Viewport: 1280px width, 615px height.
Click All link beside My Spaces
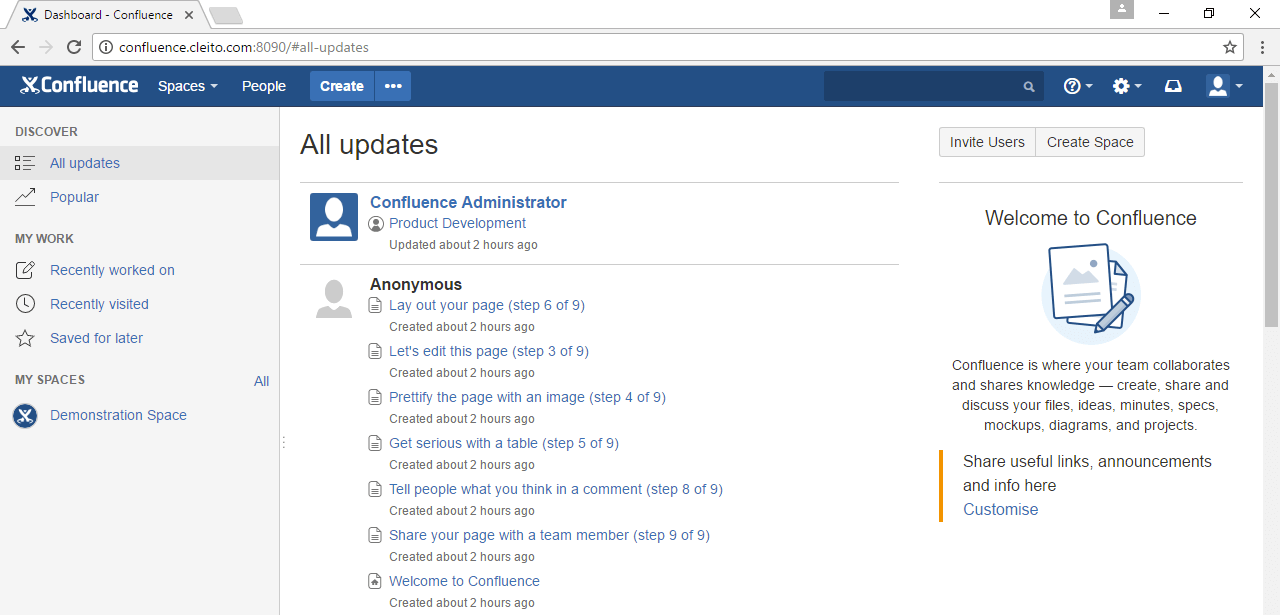(261, 381)
